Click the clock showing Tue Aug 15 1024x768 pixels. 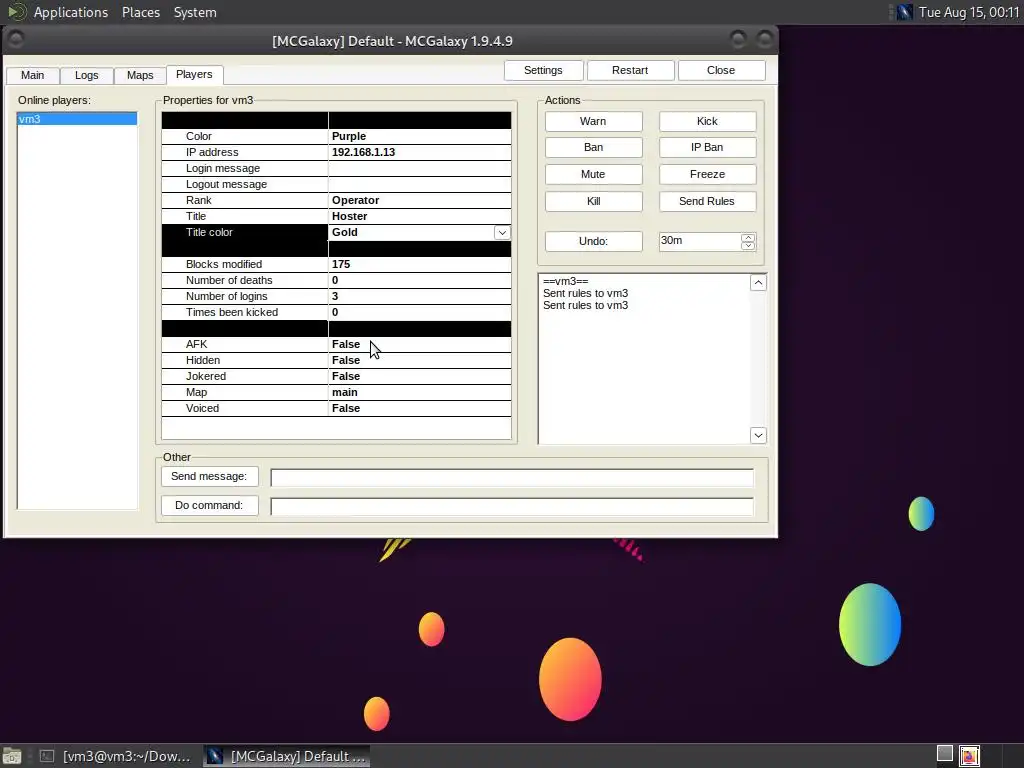pos(968,12)
